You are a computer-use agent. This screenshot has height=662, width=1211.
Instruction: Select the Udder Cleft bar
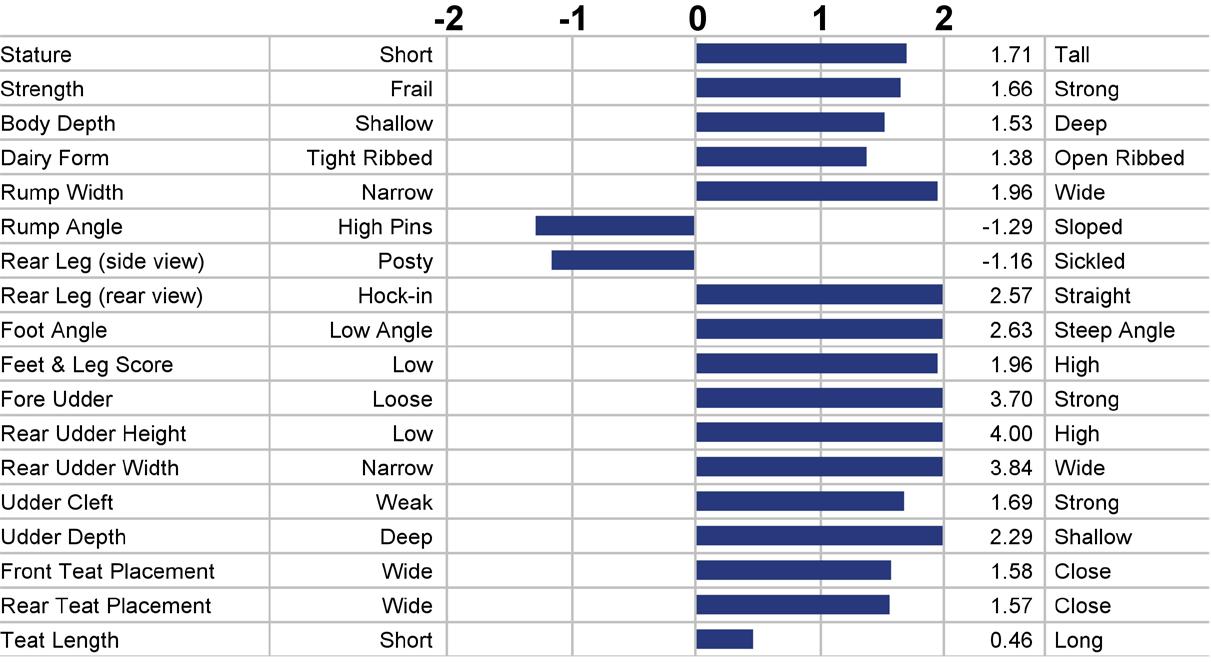[x=800, y=501]
